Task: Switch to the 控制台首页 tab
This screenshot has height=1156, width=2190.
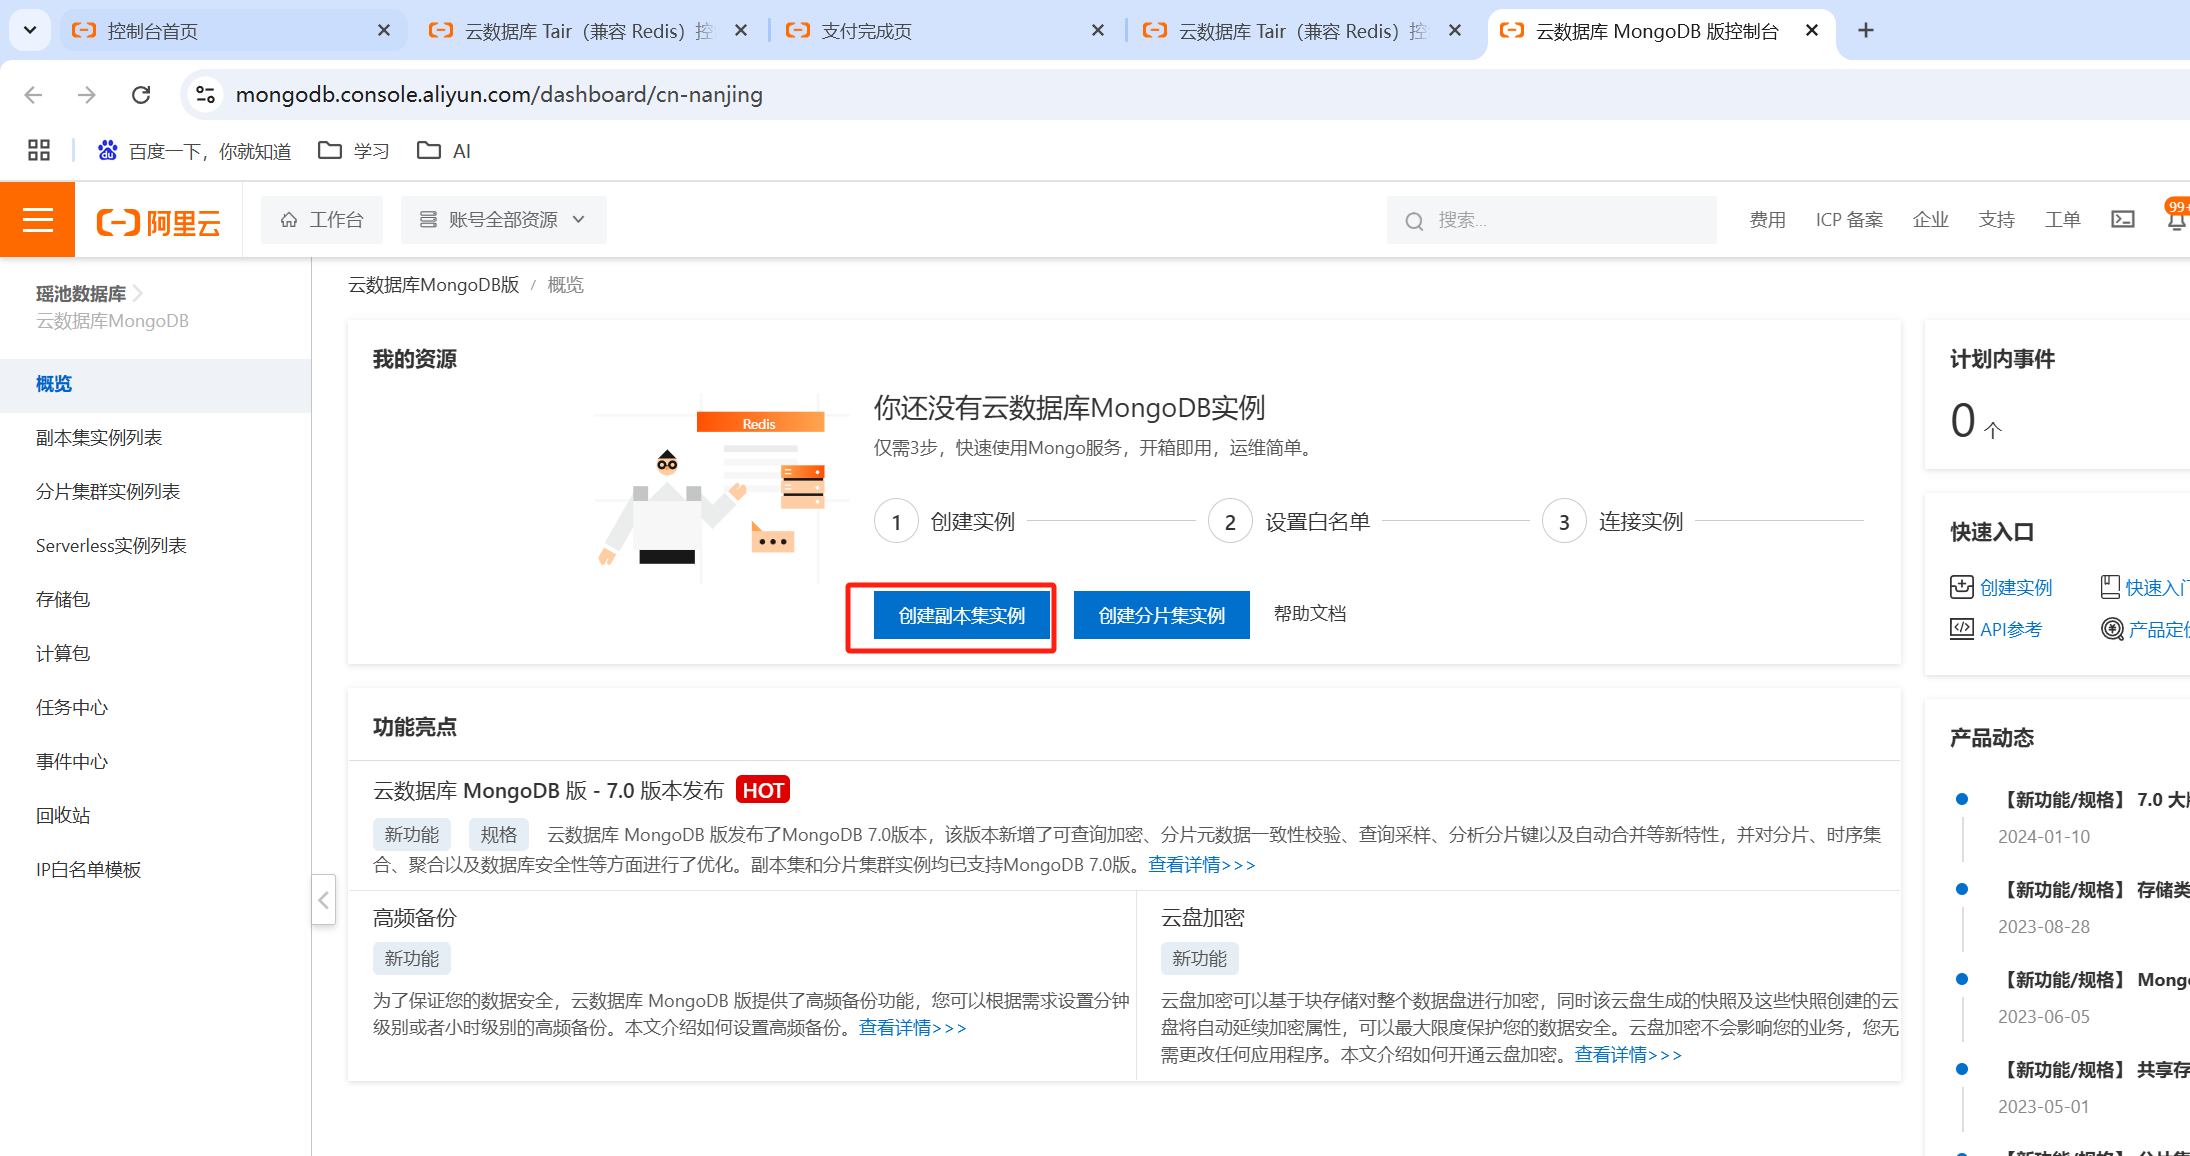Action: [232, 31]
